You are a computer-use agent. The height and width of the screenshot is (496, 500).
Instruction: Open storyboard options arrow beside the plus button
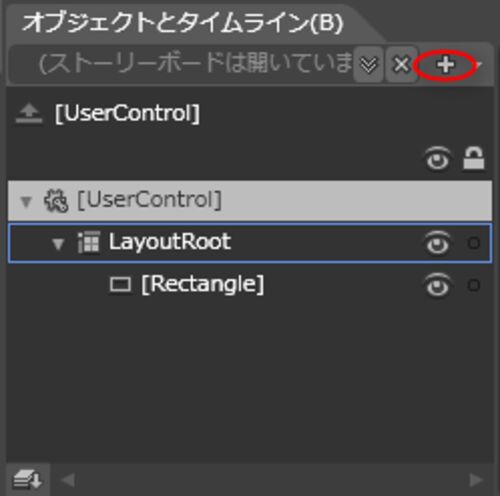[x=479, y=64]
